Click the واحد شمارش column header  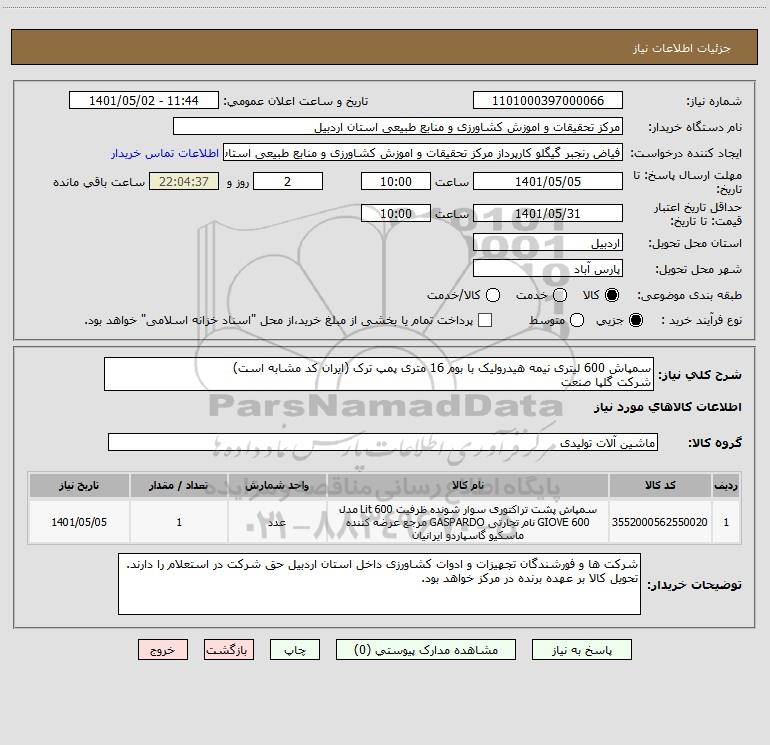coord(277,485)
